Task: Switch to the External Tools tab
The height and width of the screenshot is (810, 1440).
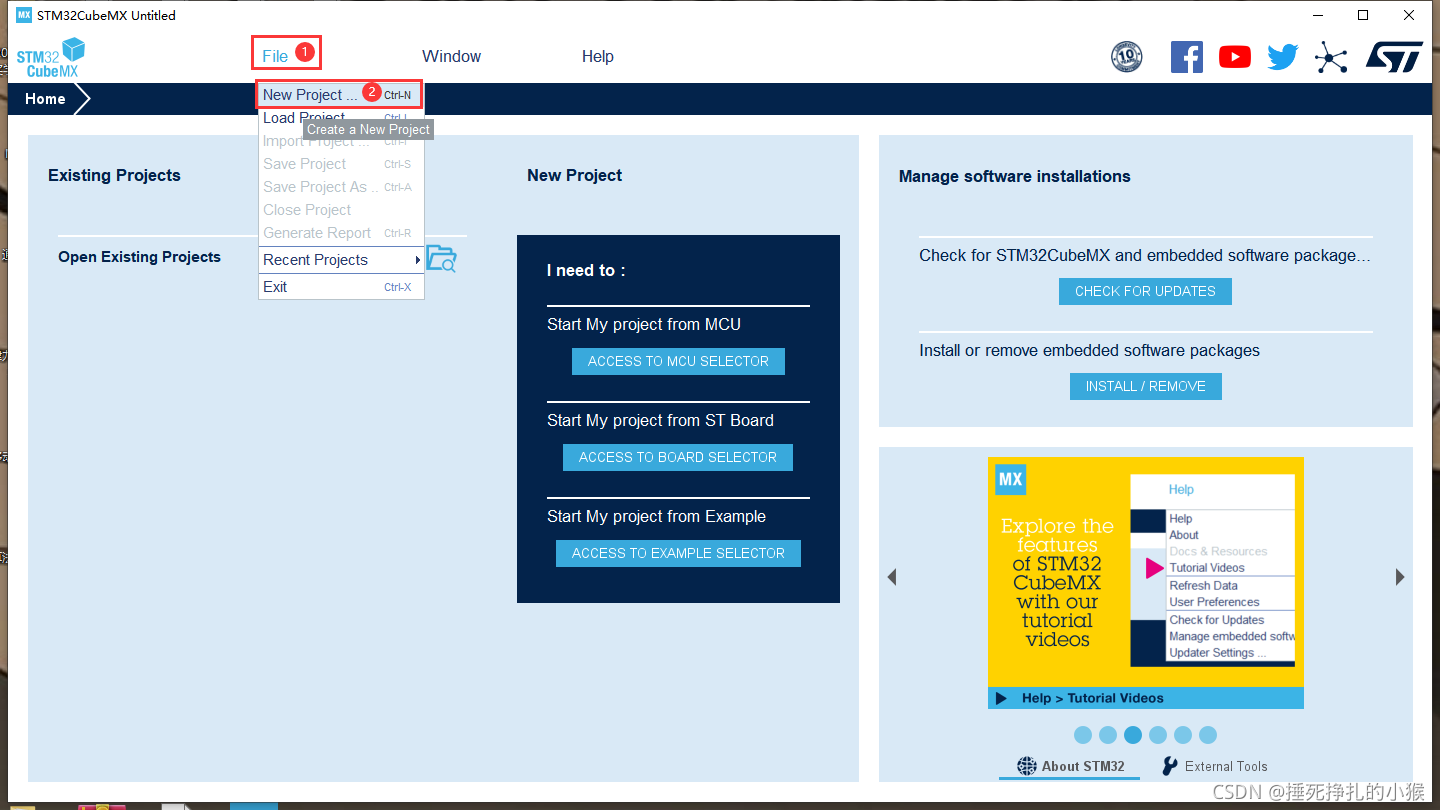Action: (x=1215, y=766)
